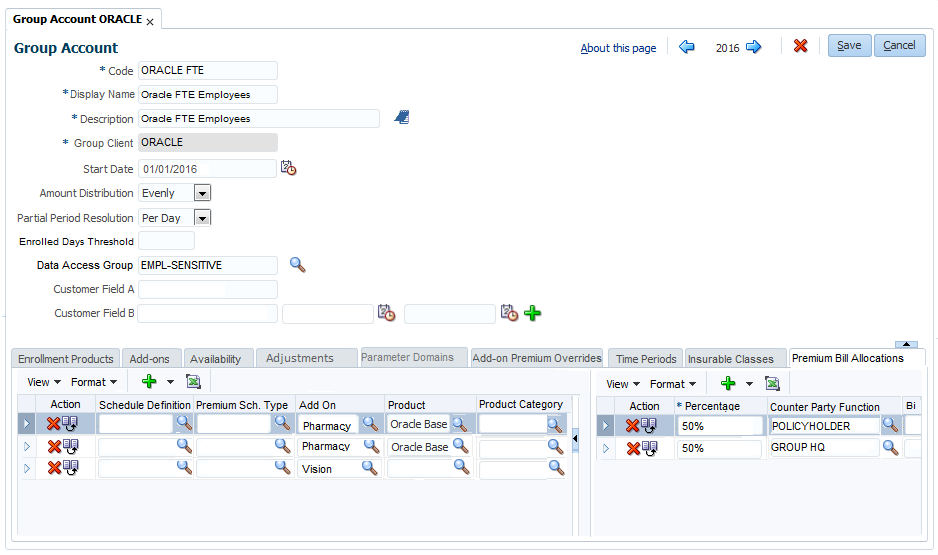This screenshot has height=555, width=938.
Task: Open the Description text editor icon
Action: click(402, 117)
